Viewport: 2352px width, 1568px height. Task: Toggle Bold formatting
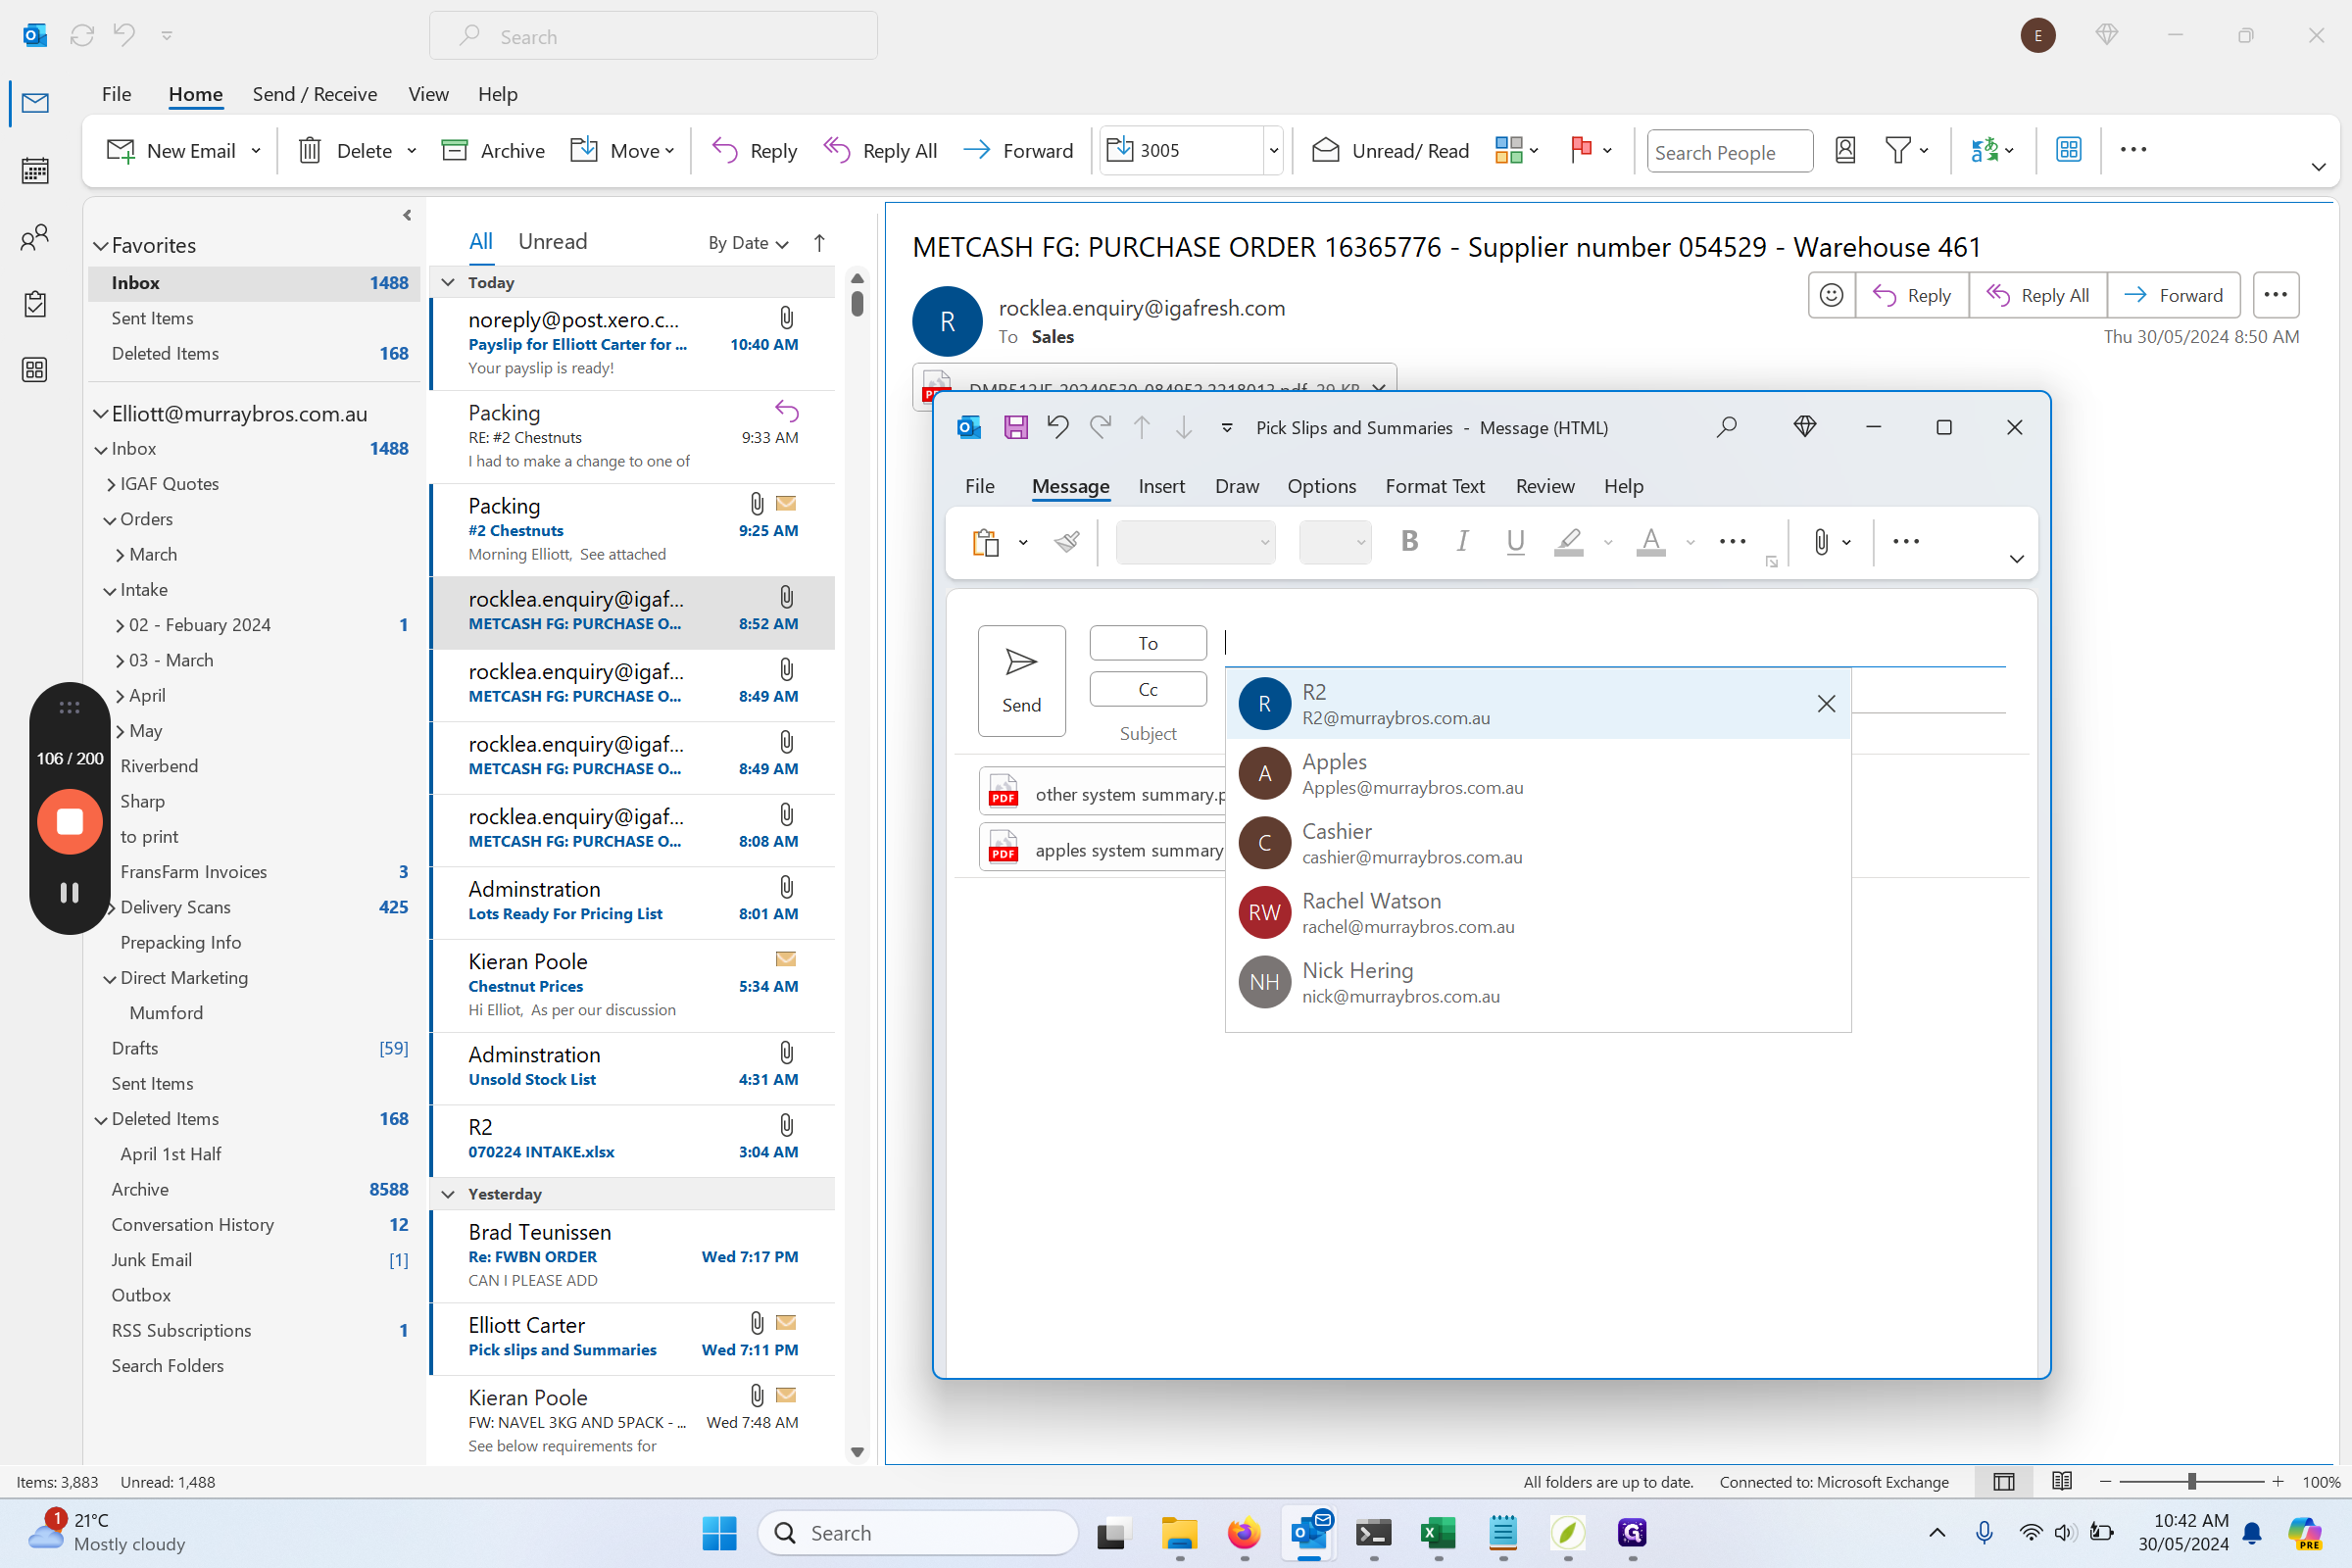(1410, 542)
